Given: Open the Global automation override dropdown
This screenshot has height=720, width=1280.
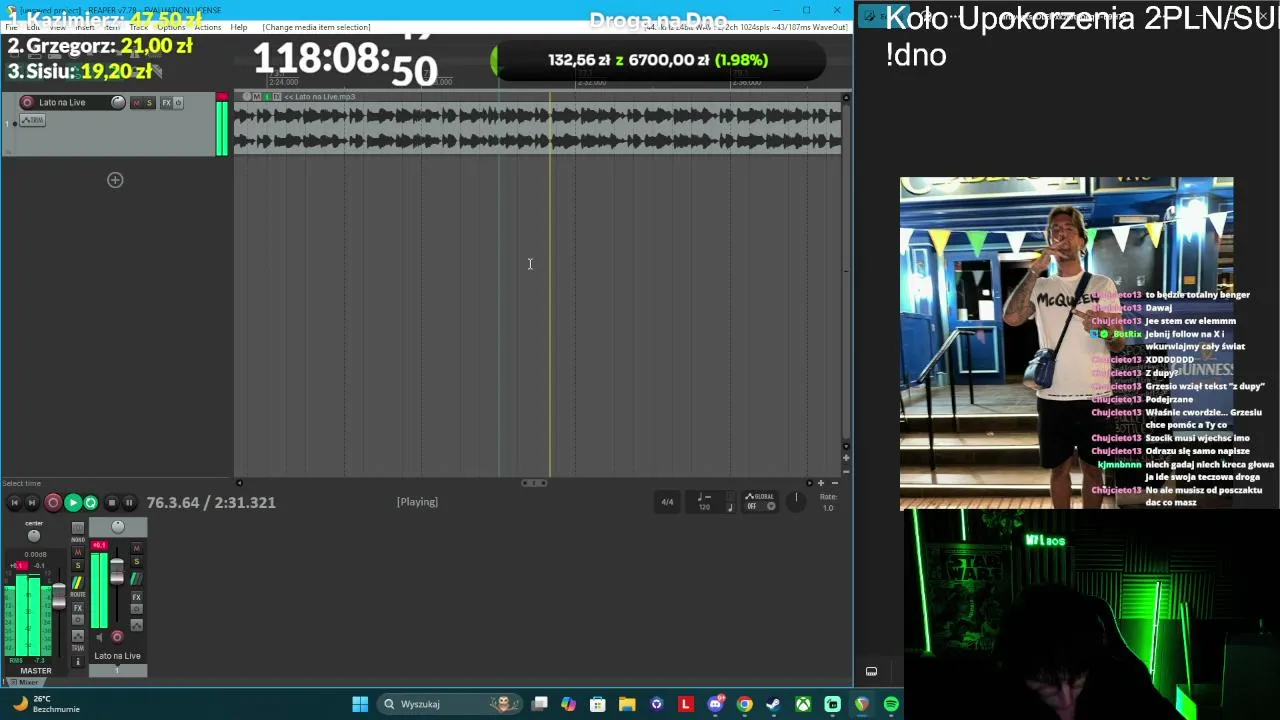Looking at the screenshot, I should tap(760, 501).
